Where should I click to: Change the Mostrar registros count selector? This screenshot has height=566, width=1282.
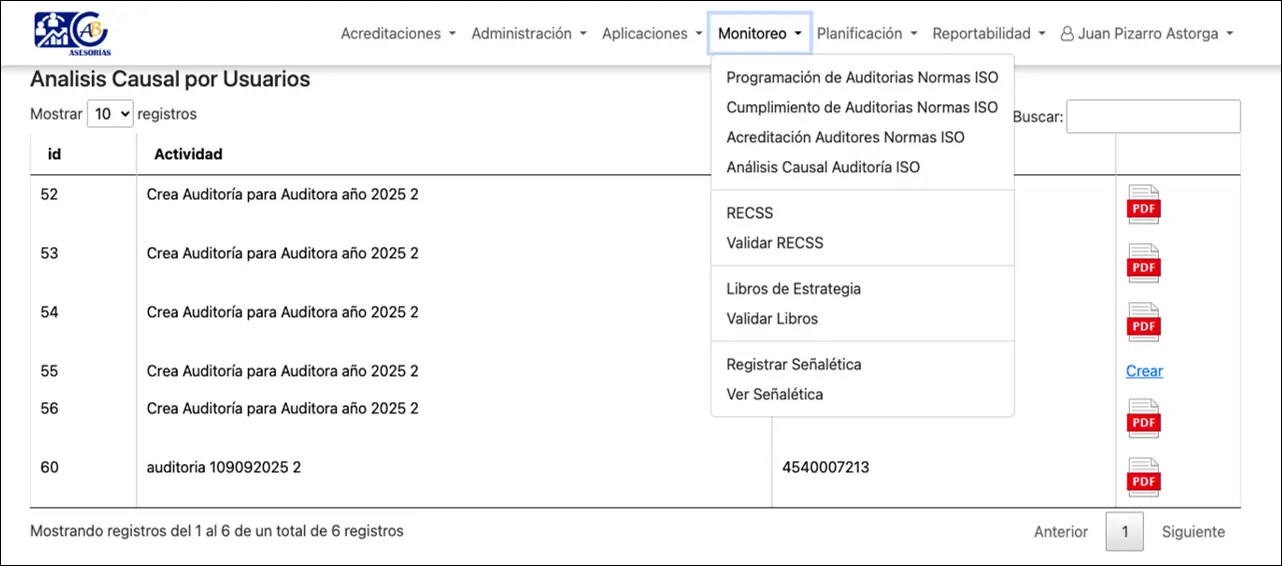point(110,114)
